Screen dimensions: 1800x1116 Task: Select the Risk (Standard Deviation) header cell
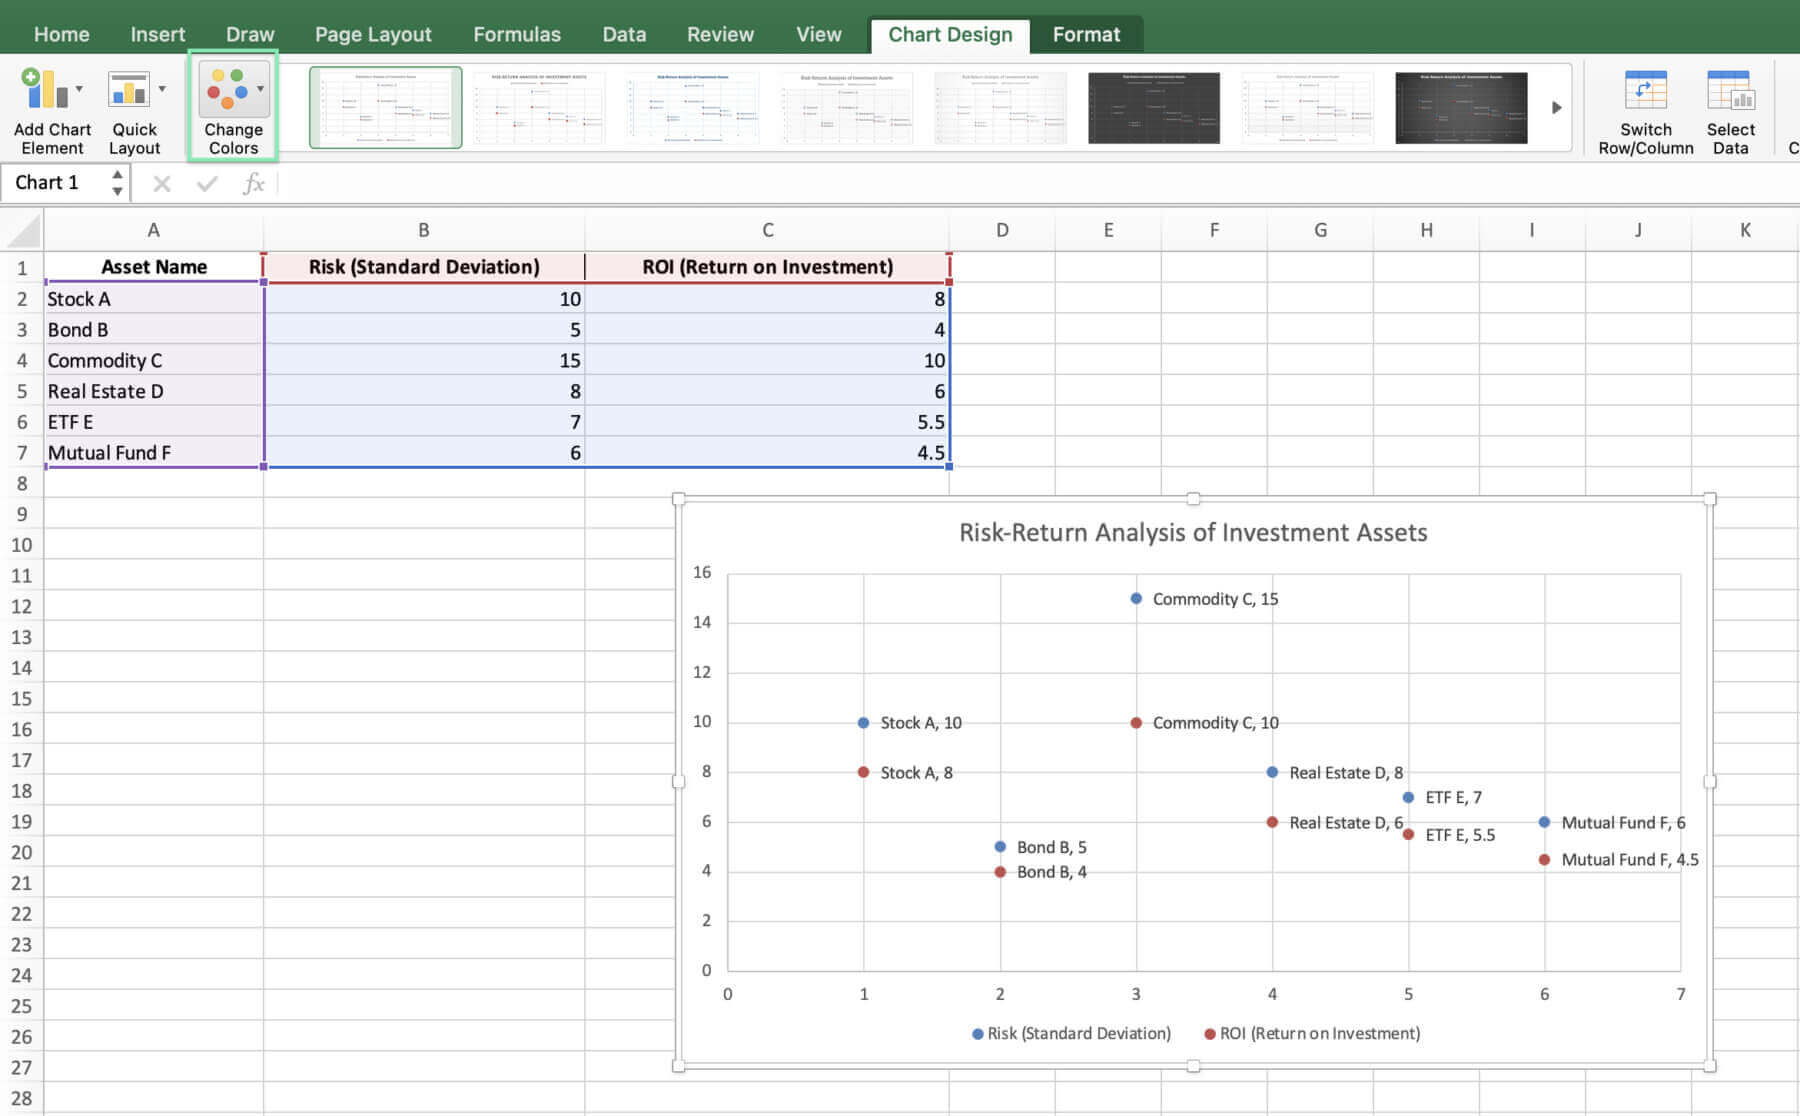(424, 267)
